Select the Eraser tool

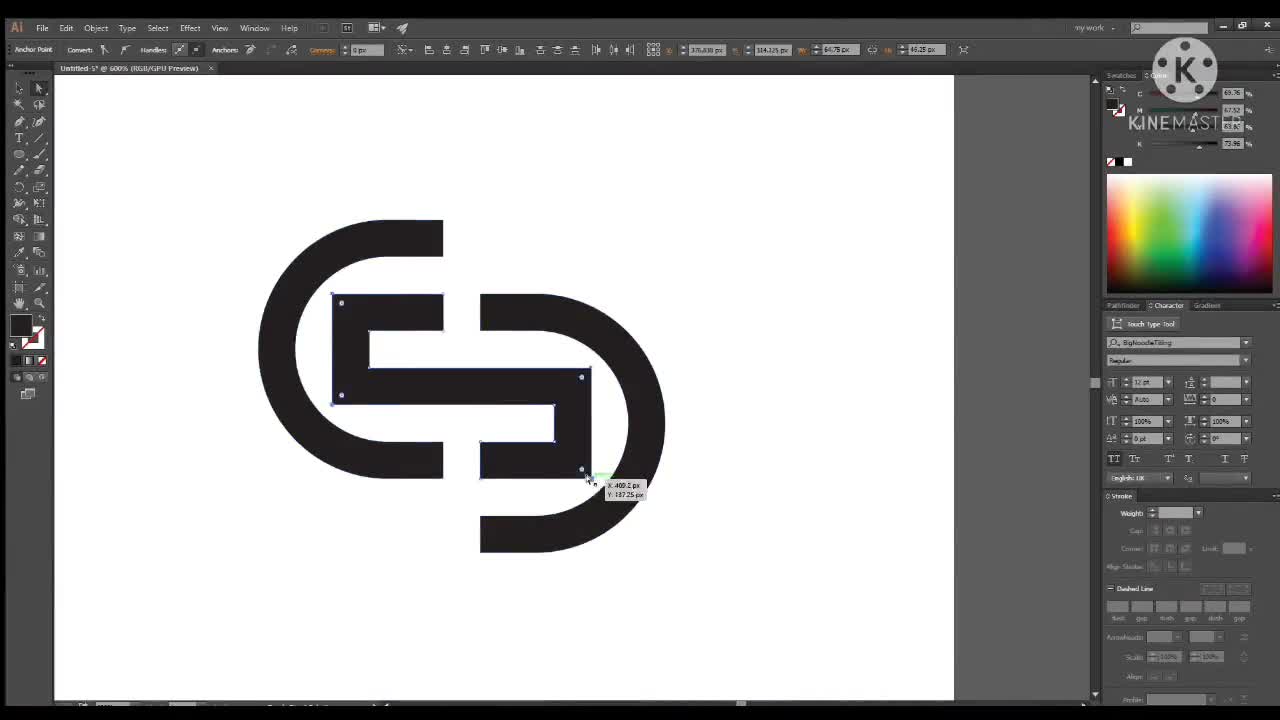pos(39,171)
